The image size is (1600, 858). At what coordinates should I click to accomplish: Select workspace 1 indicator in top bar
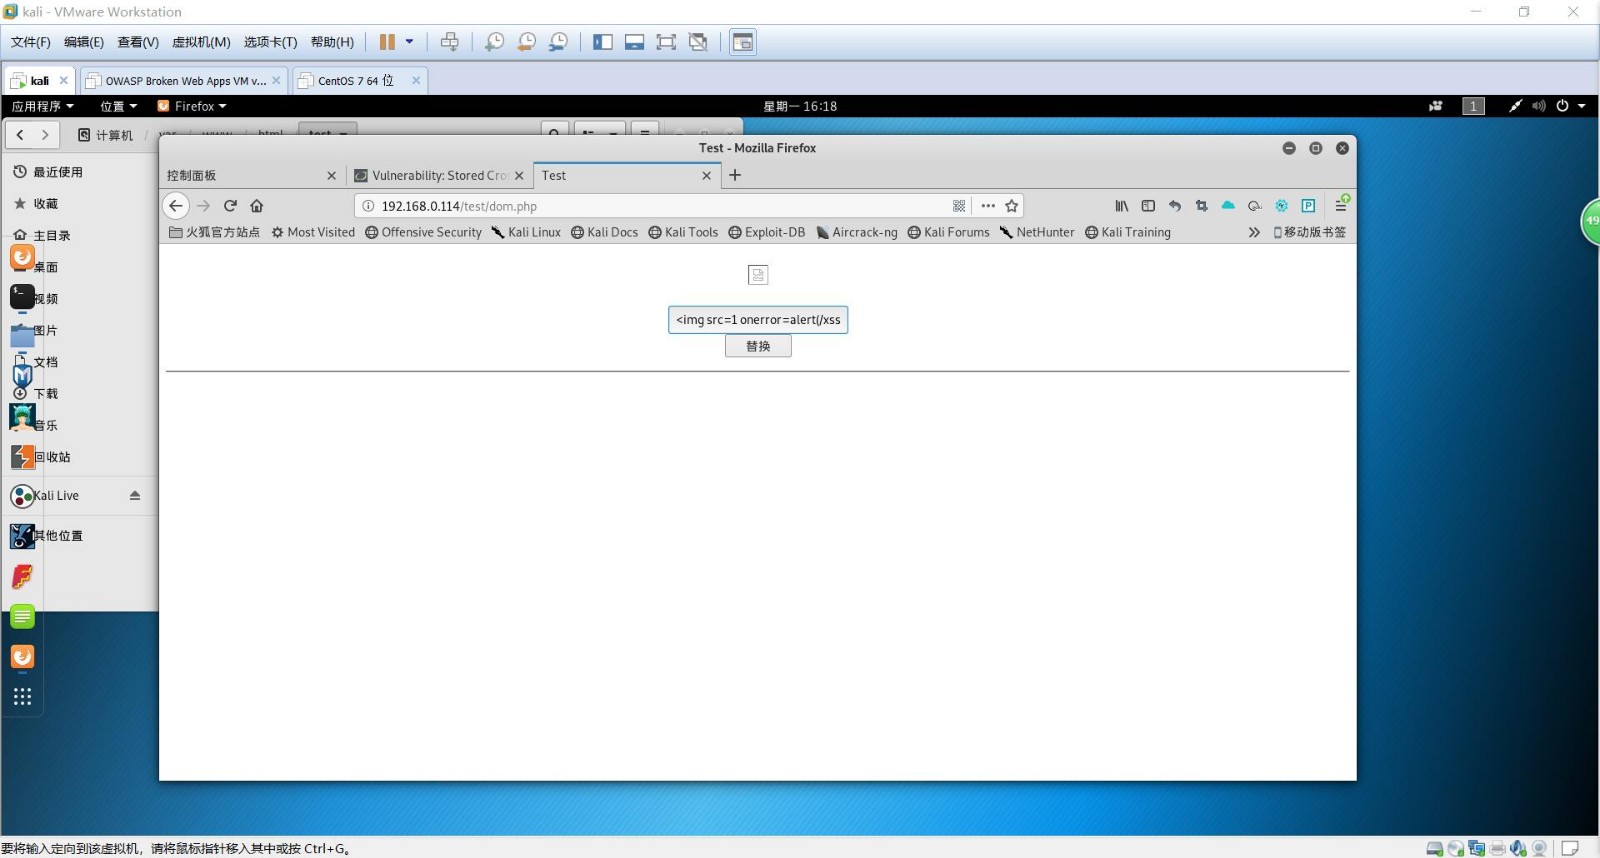pos(1473,106)
